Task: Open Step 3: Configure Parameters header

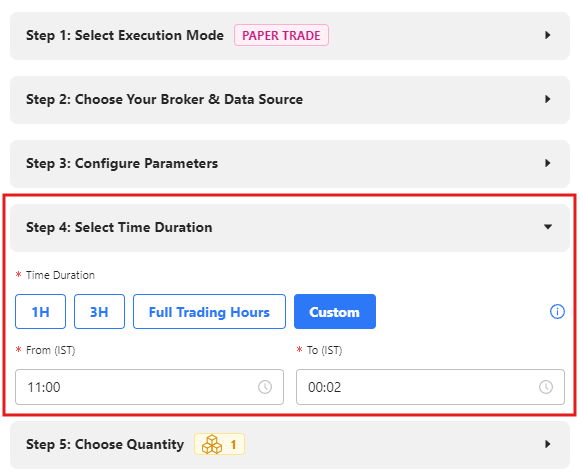Action: 290,164
